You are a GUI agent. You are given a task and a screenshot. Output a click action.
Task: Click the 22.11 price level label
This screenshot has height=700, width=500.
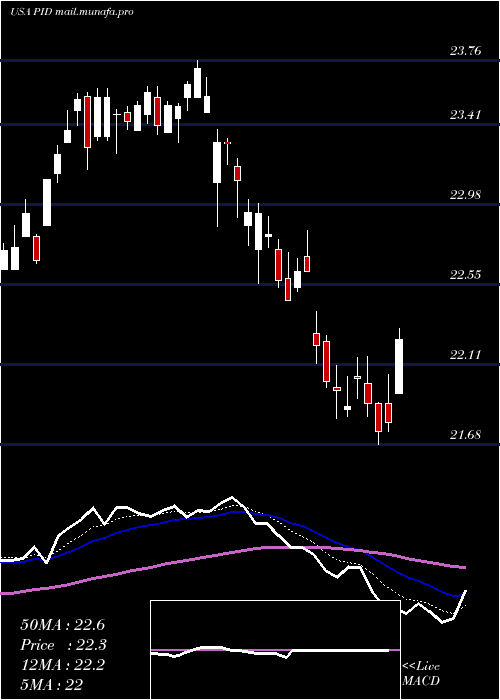click(x=465, y=355)
